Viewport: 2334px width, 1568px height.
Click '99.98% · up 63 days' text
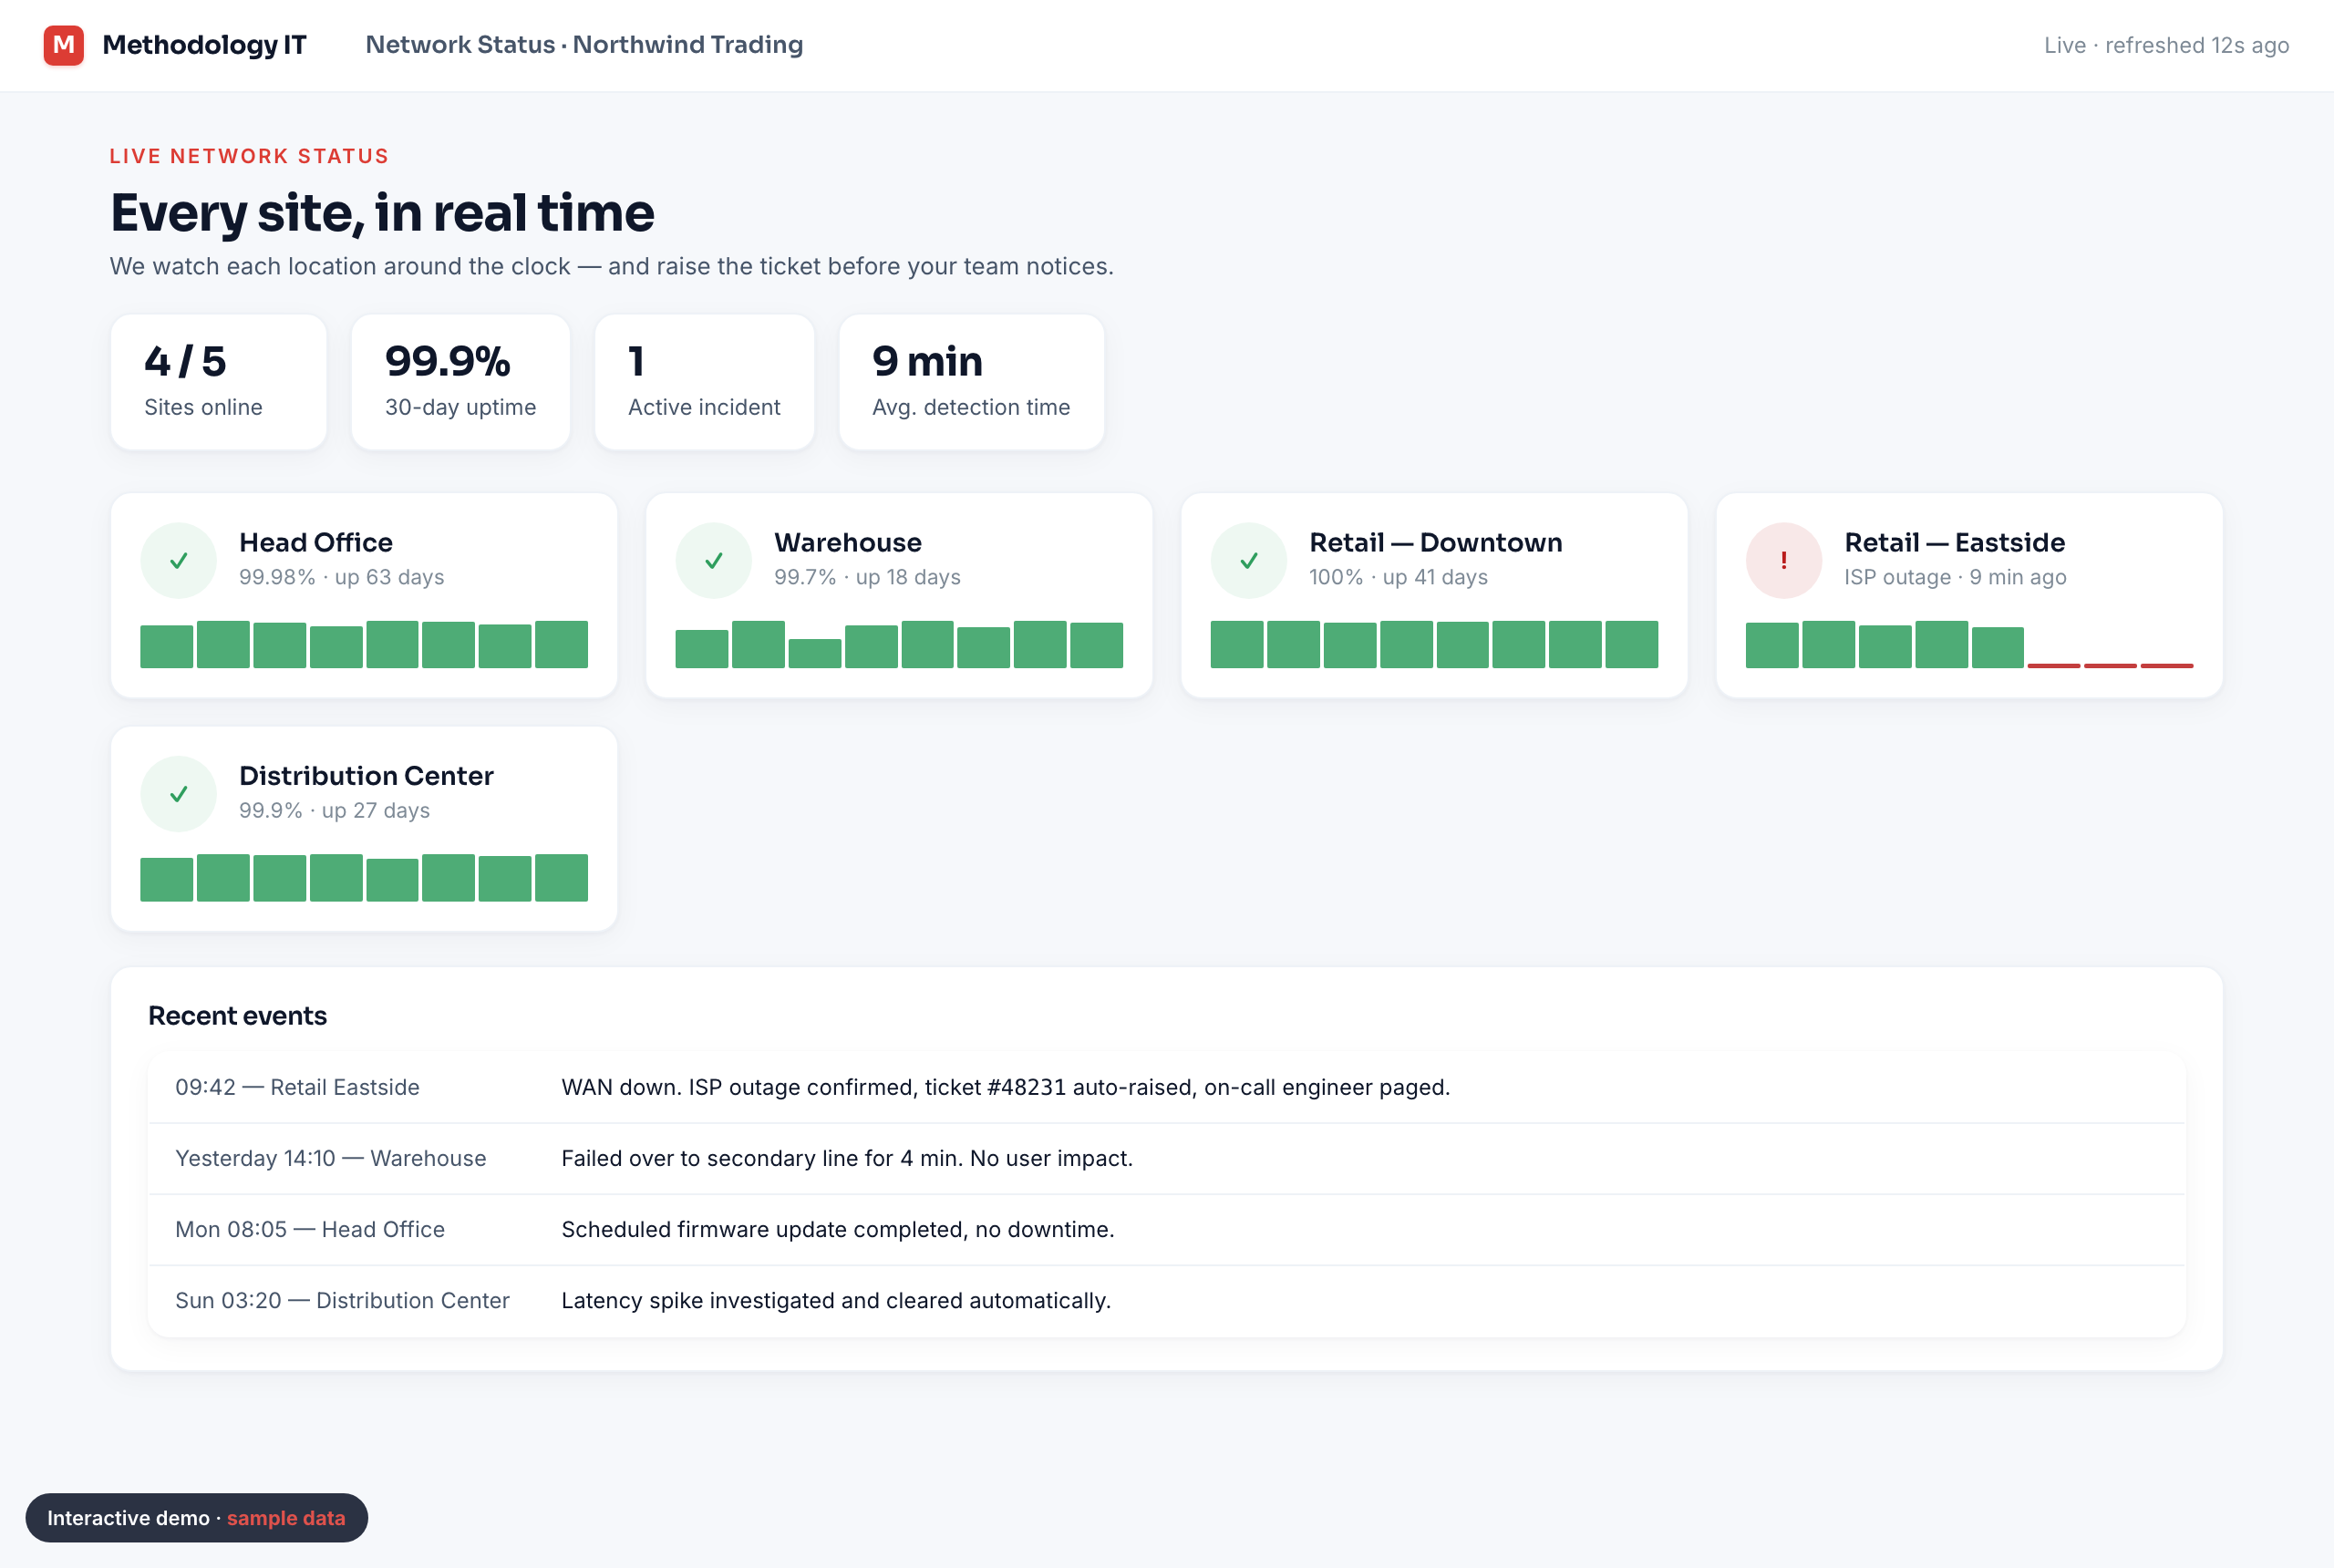342,577
